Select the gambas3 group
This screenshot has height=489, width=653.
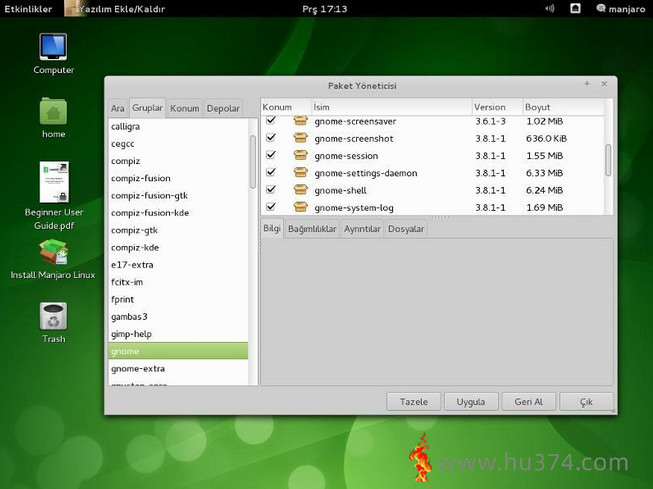[178, 317]
